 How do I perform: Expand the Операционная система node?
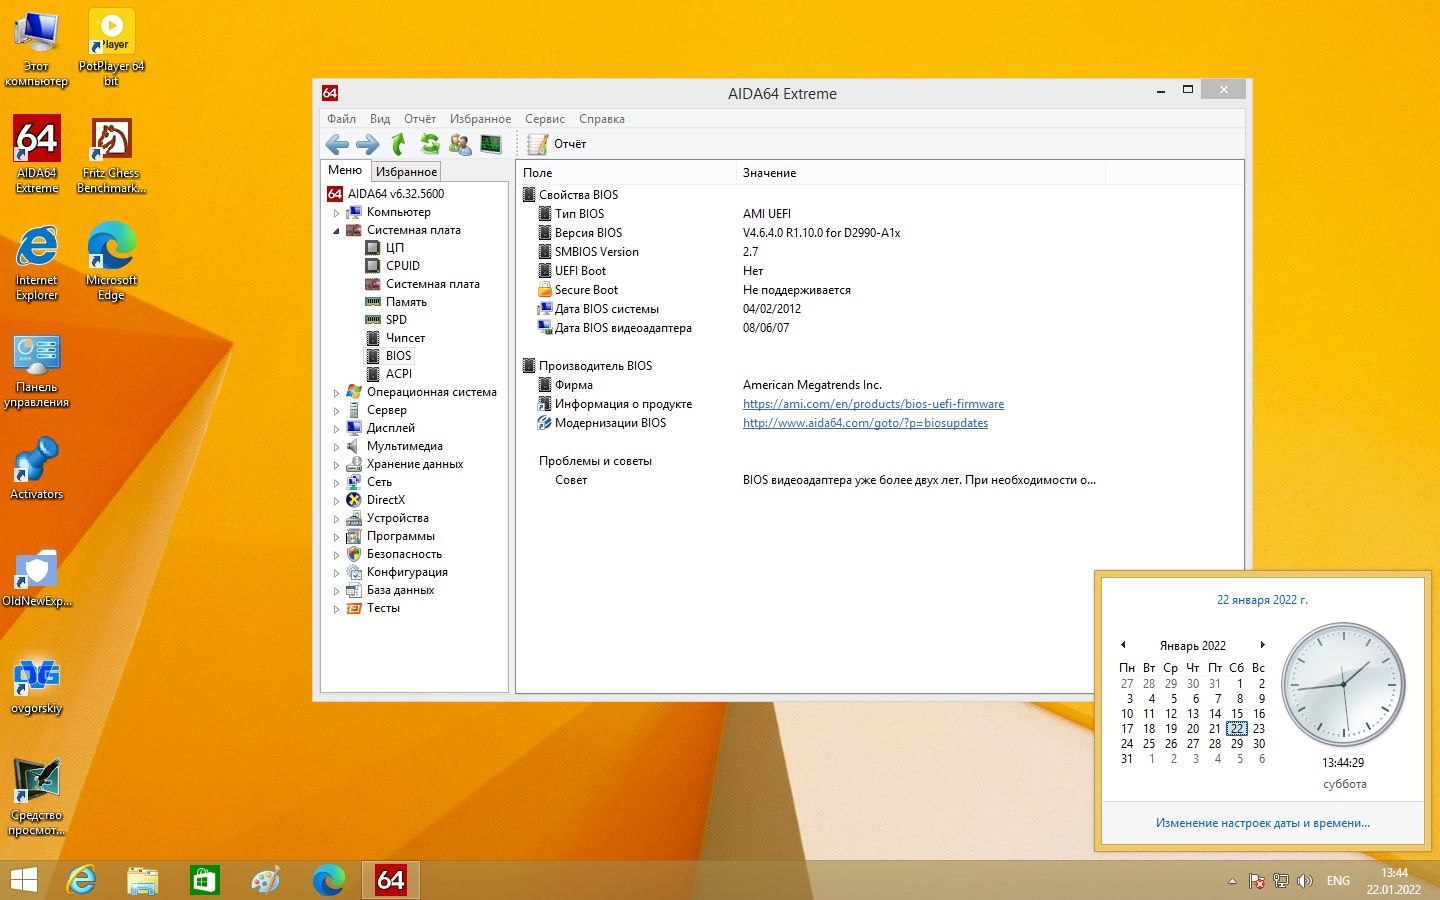pyautogui.click(x=337, y=393)
